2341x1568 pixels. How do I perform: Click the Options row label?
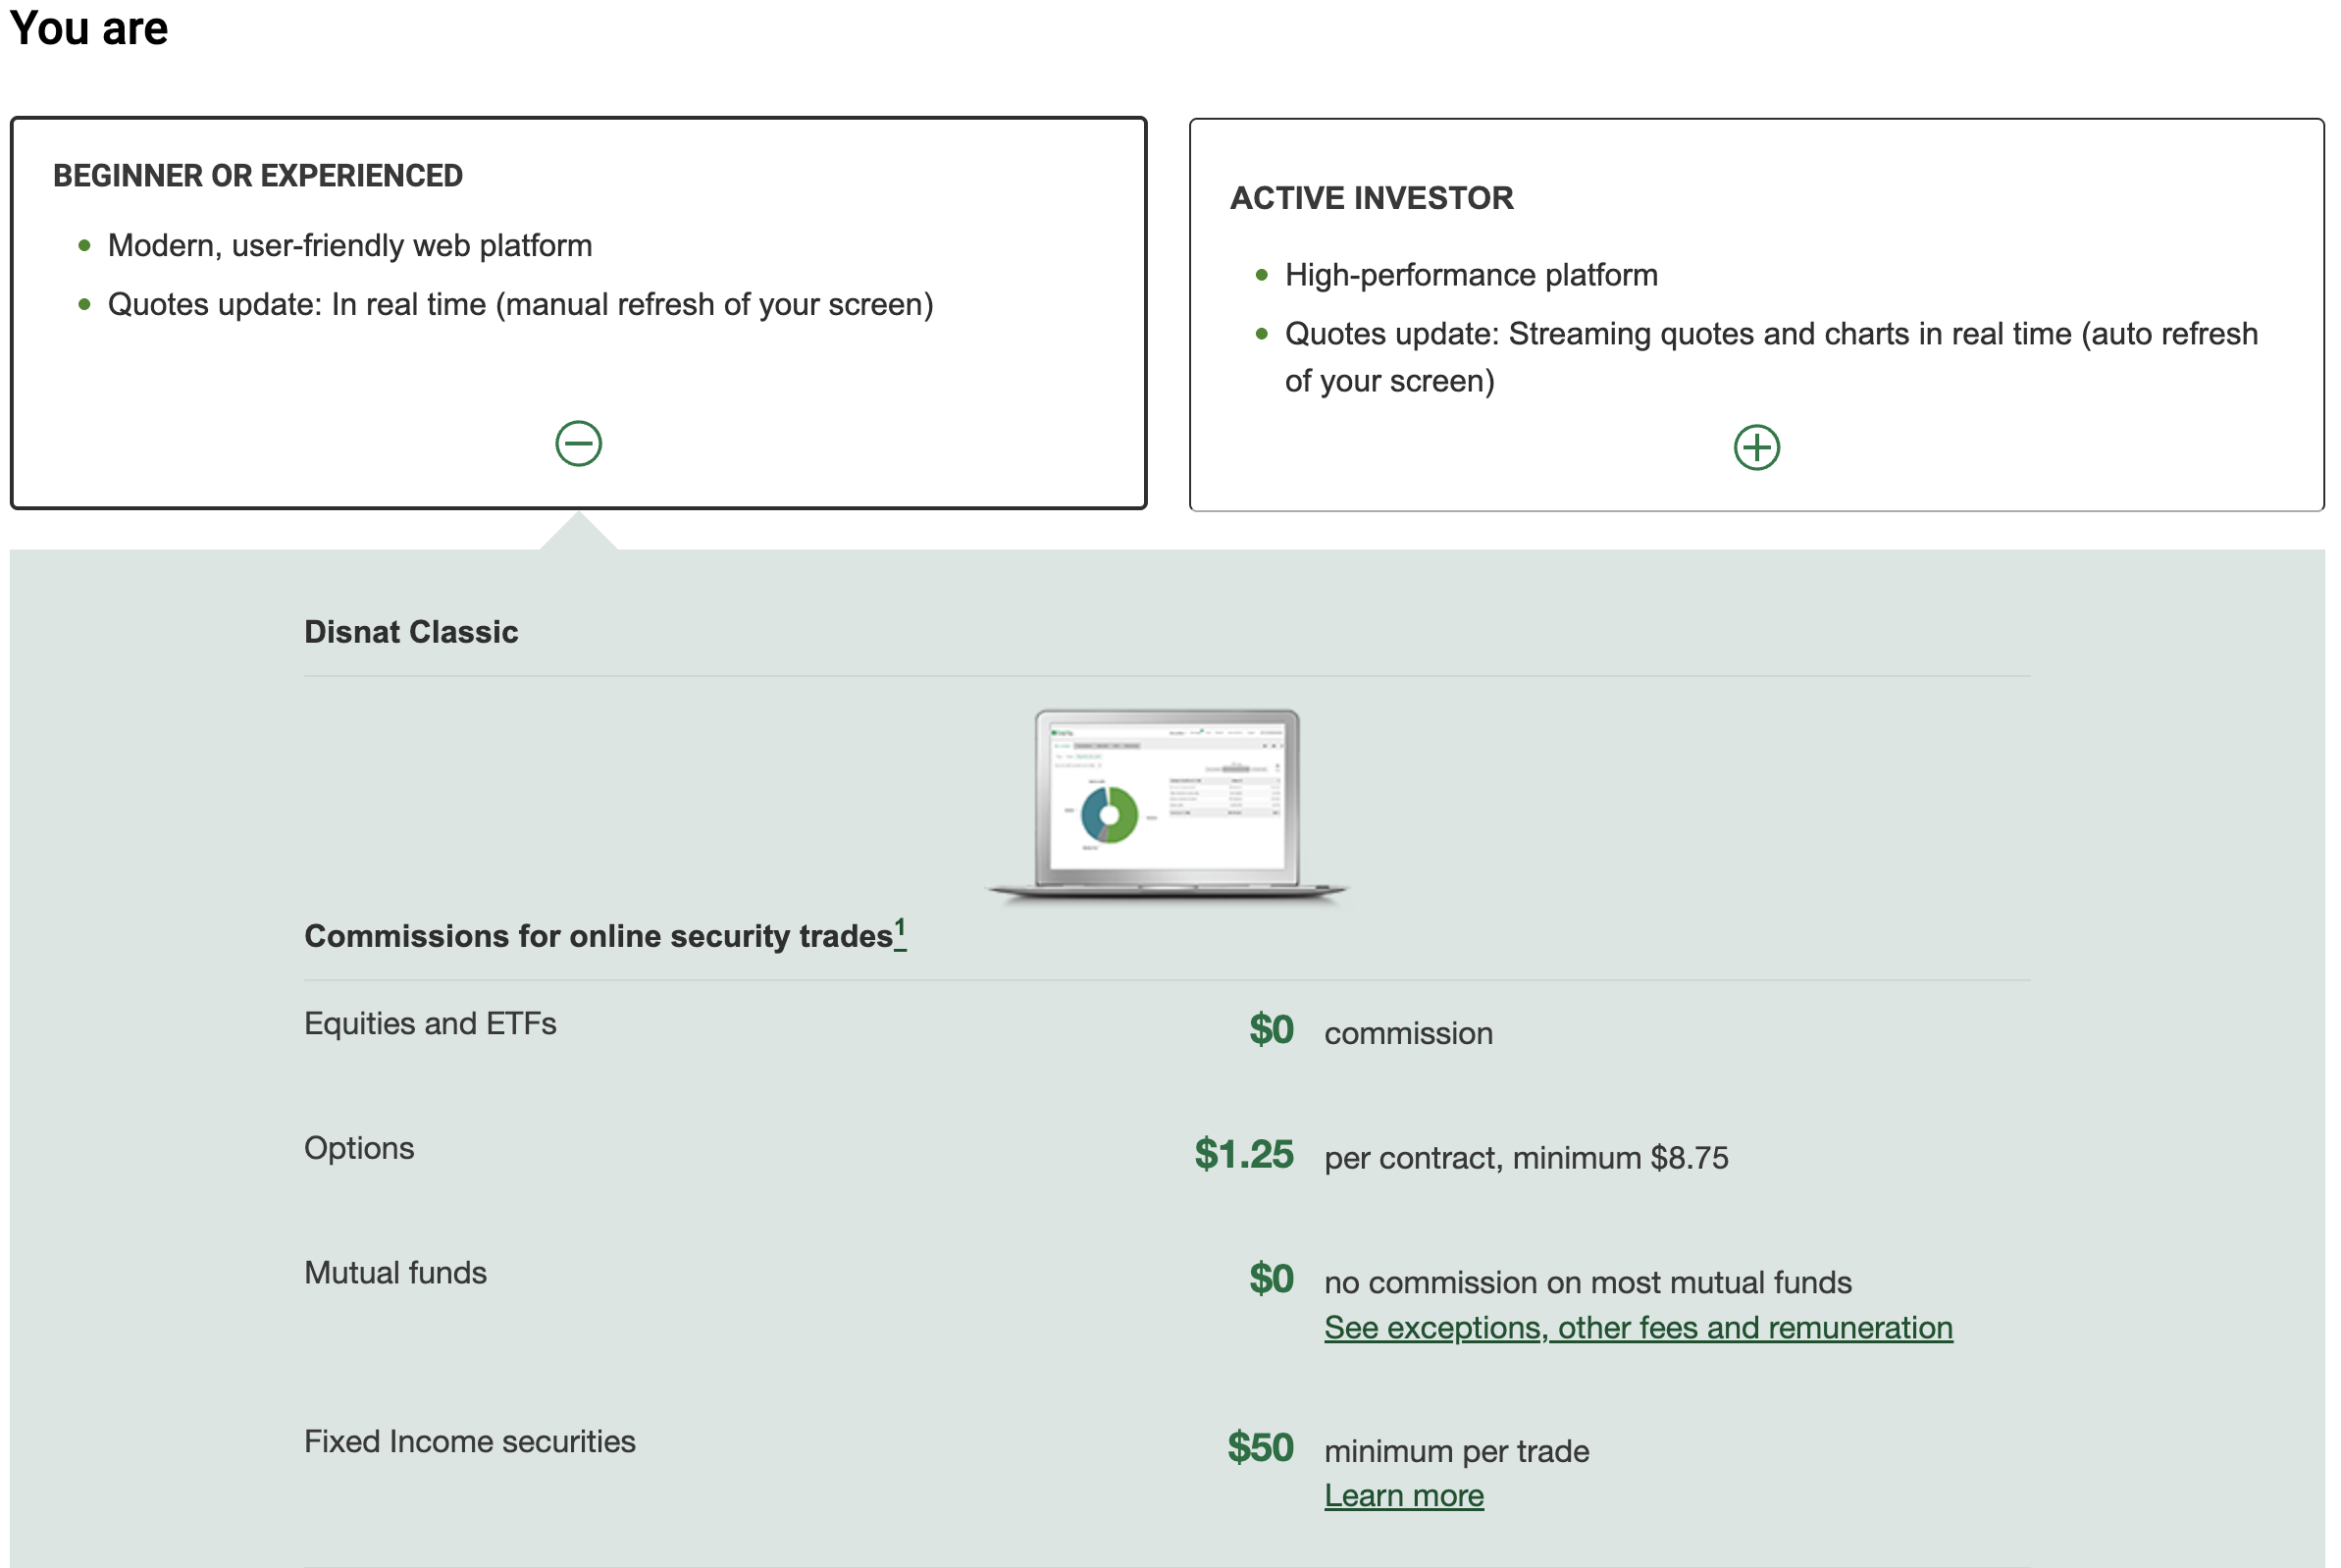pyautogui.click(x=359, y=1148)
